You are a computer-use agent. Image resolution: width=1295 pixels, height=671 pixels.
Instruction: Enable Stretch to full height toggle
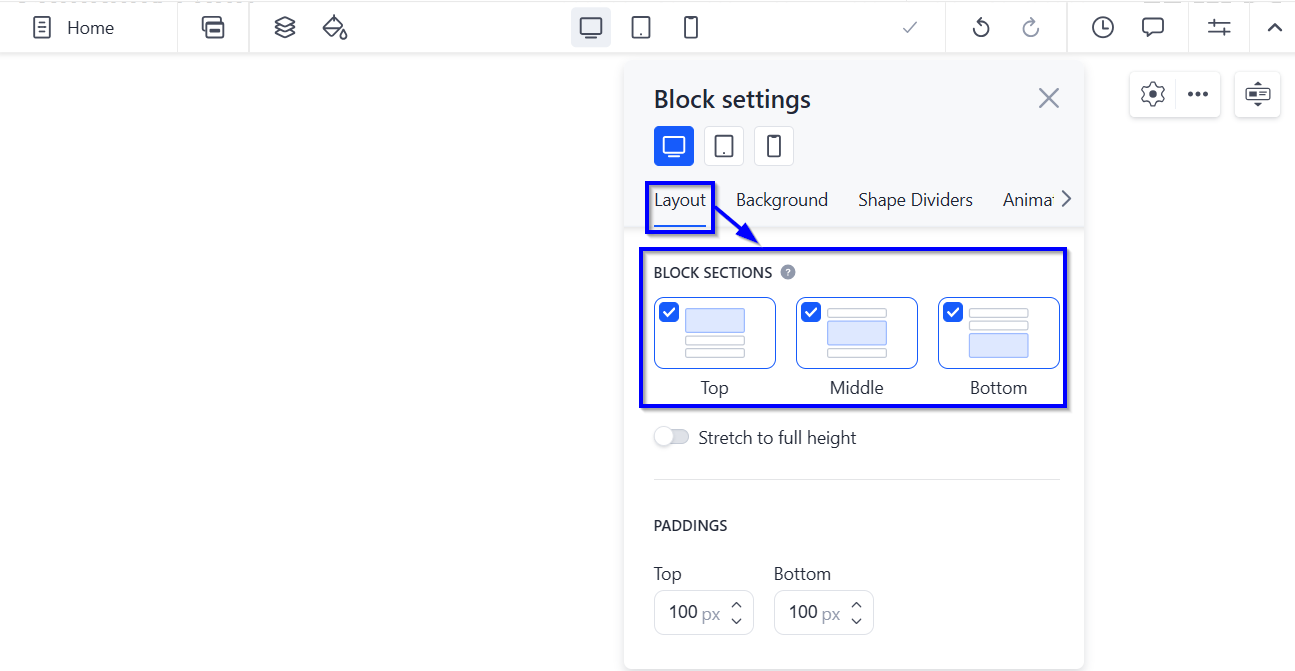pyautogui.click(x=672, y=437)
